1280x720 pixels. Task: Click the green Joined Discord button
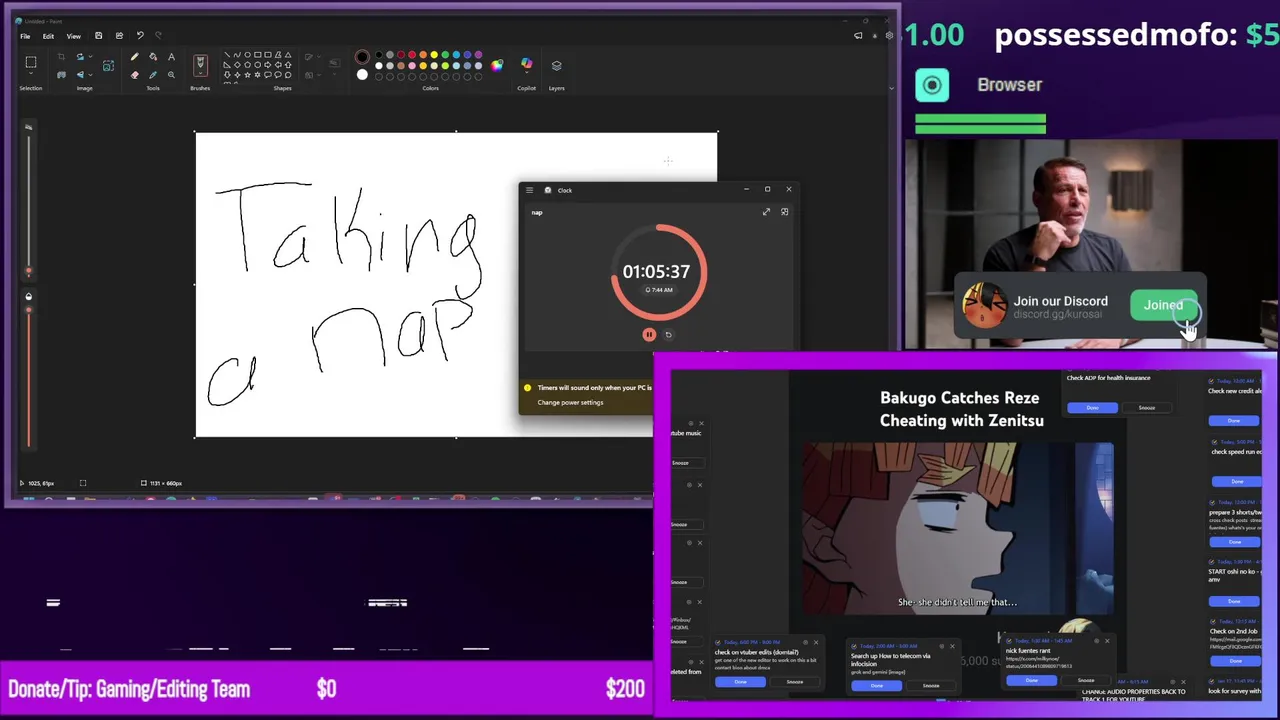[x=1164, y=306]
